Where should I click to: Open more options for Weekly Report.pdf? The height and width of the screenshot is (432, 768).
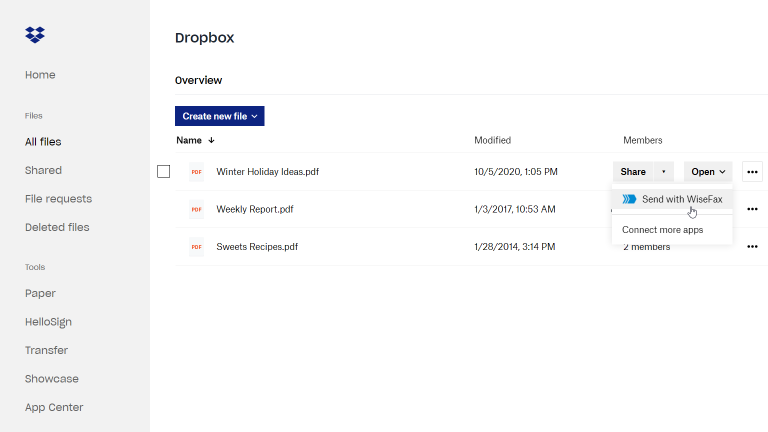pyautogui.click(x=753, y=209)
